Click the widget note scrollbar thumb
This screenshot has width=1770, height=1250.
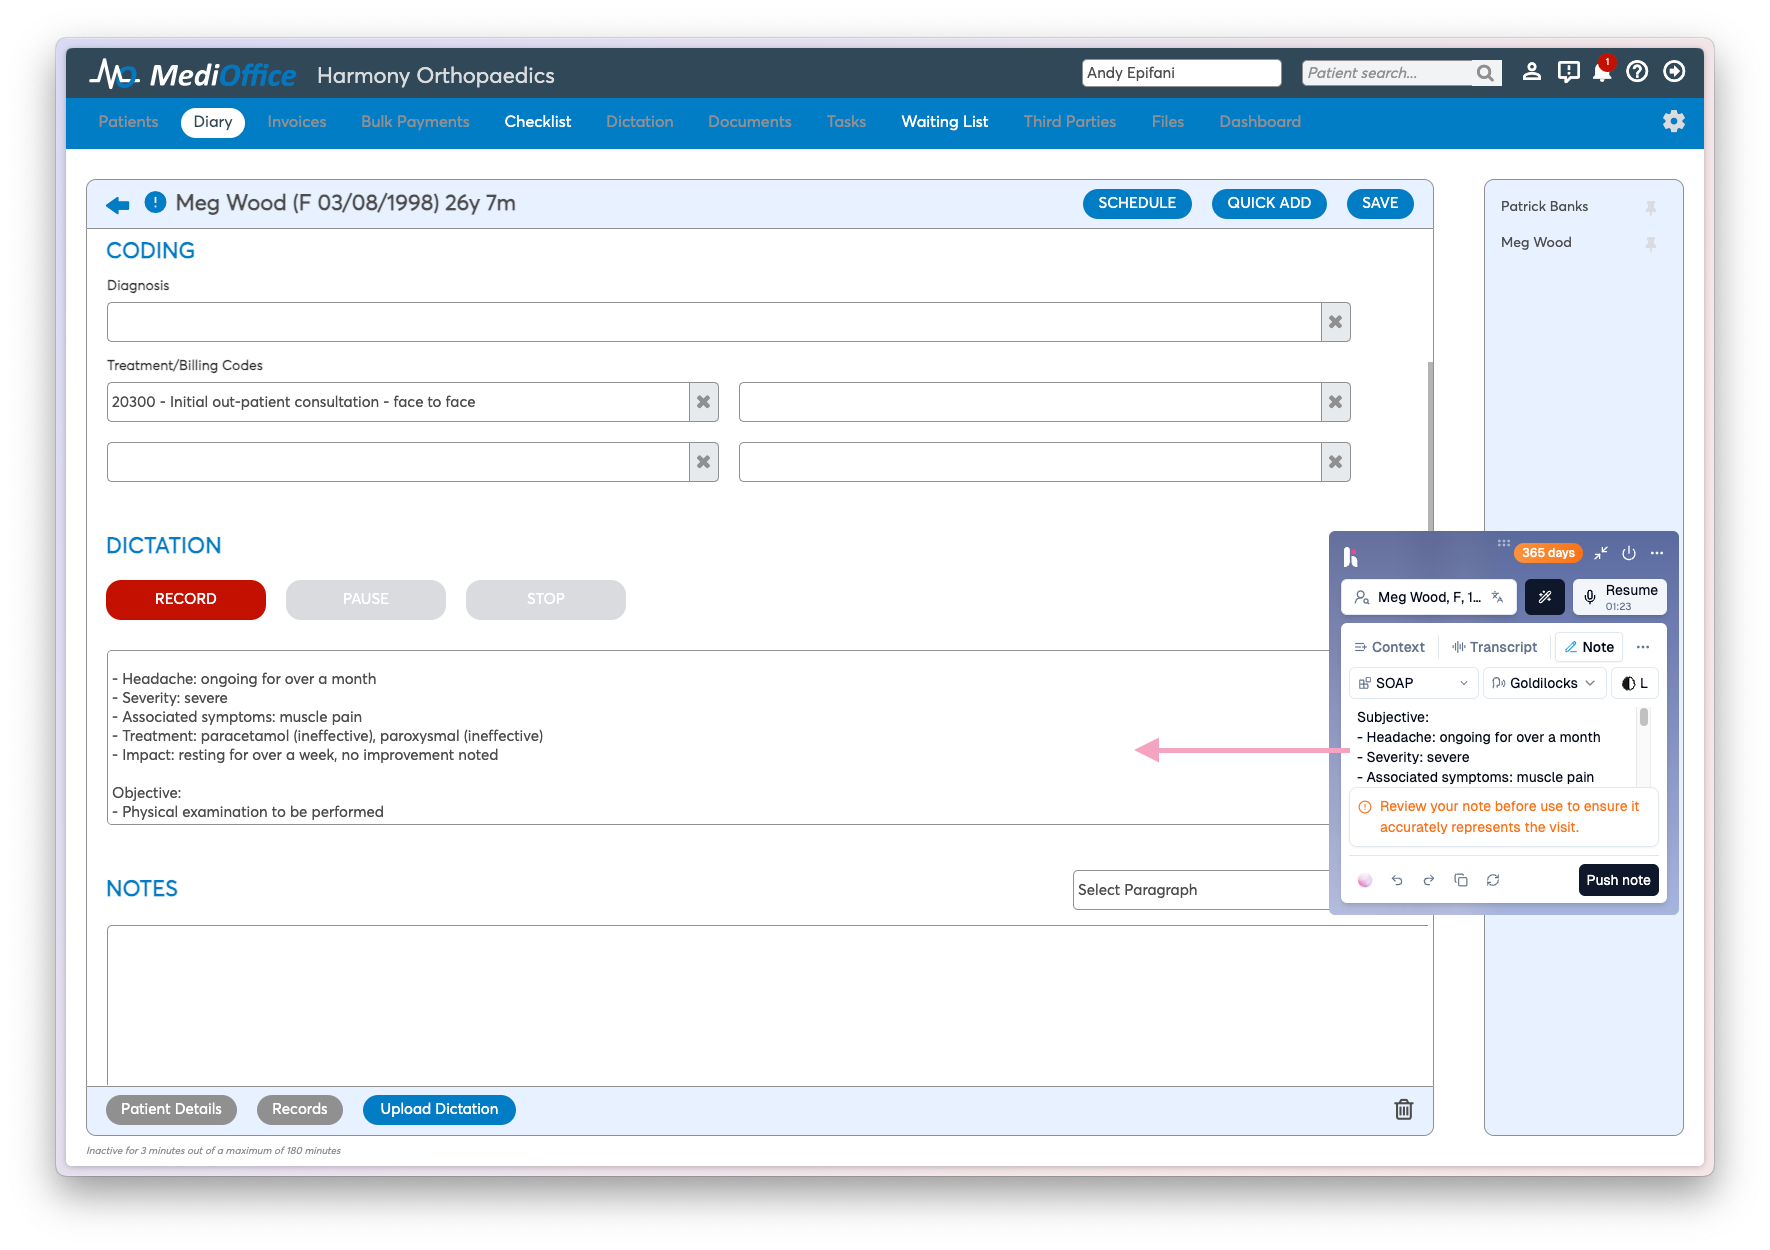pos(1644,717)
